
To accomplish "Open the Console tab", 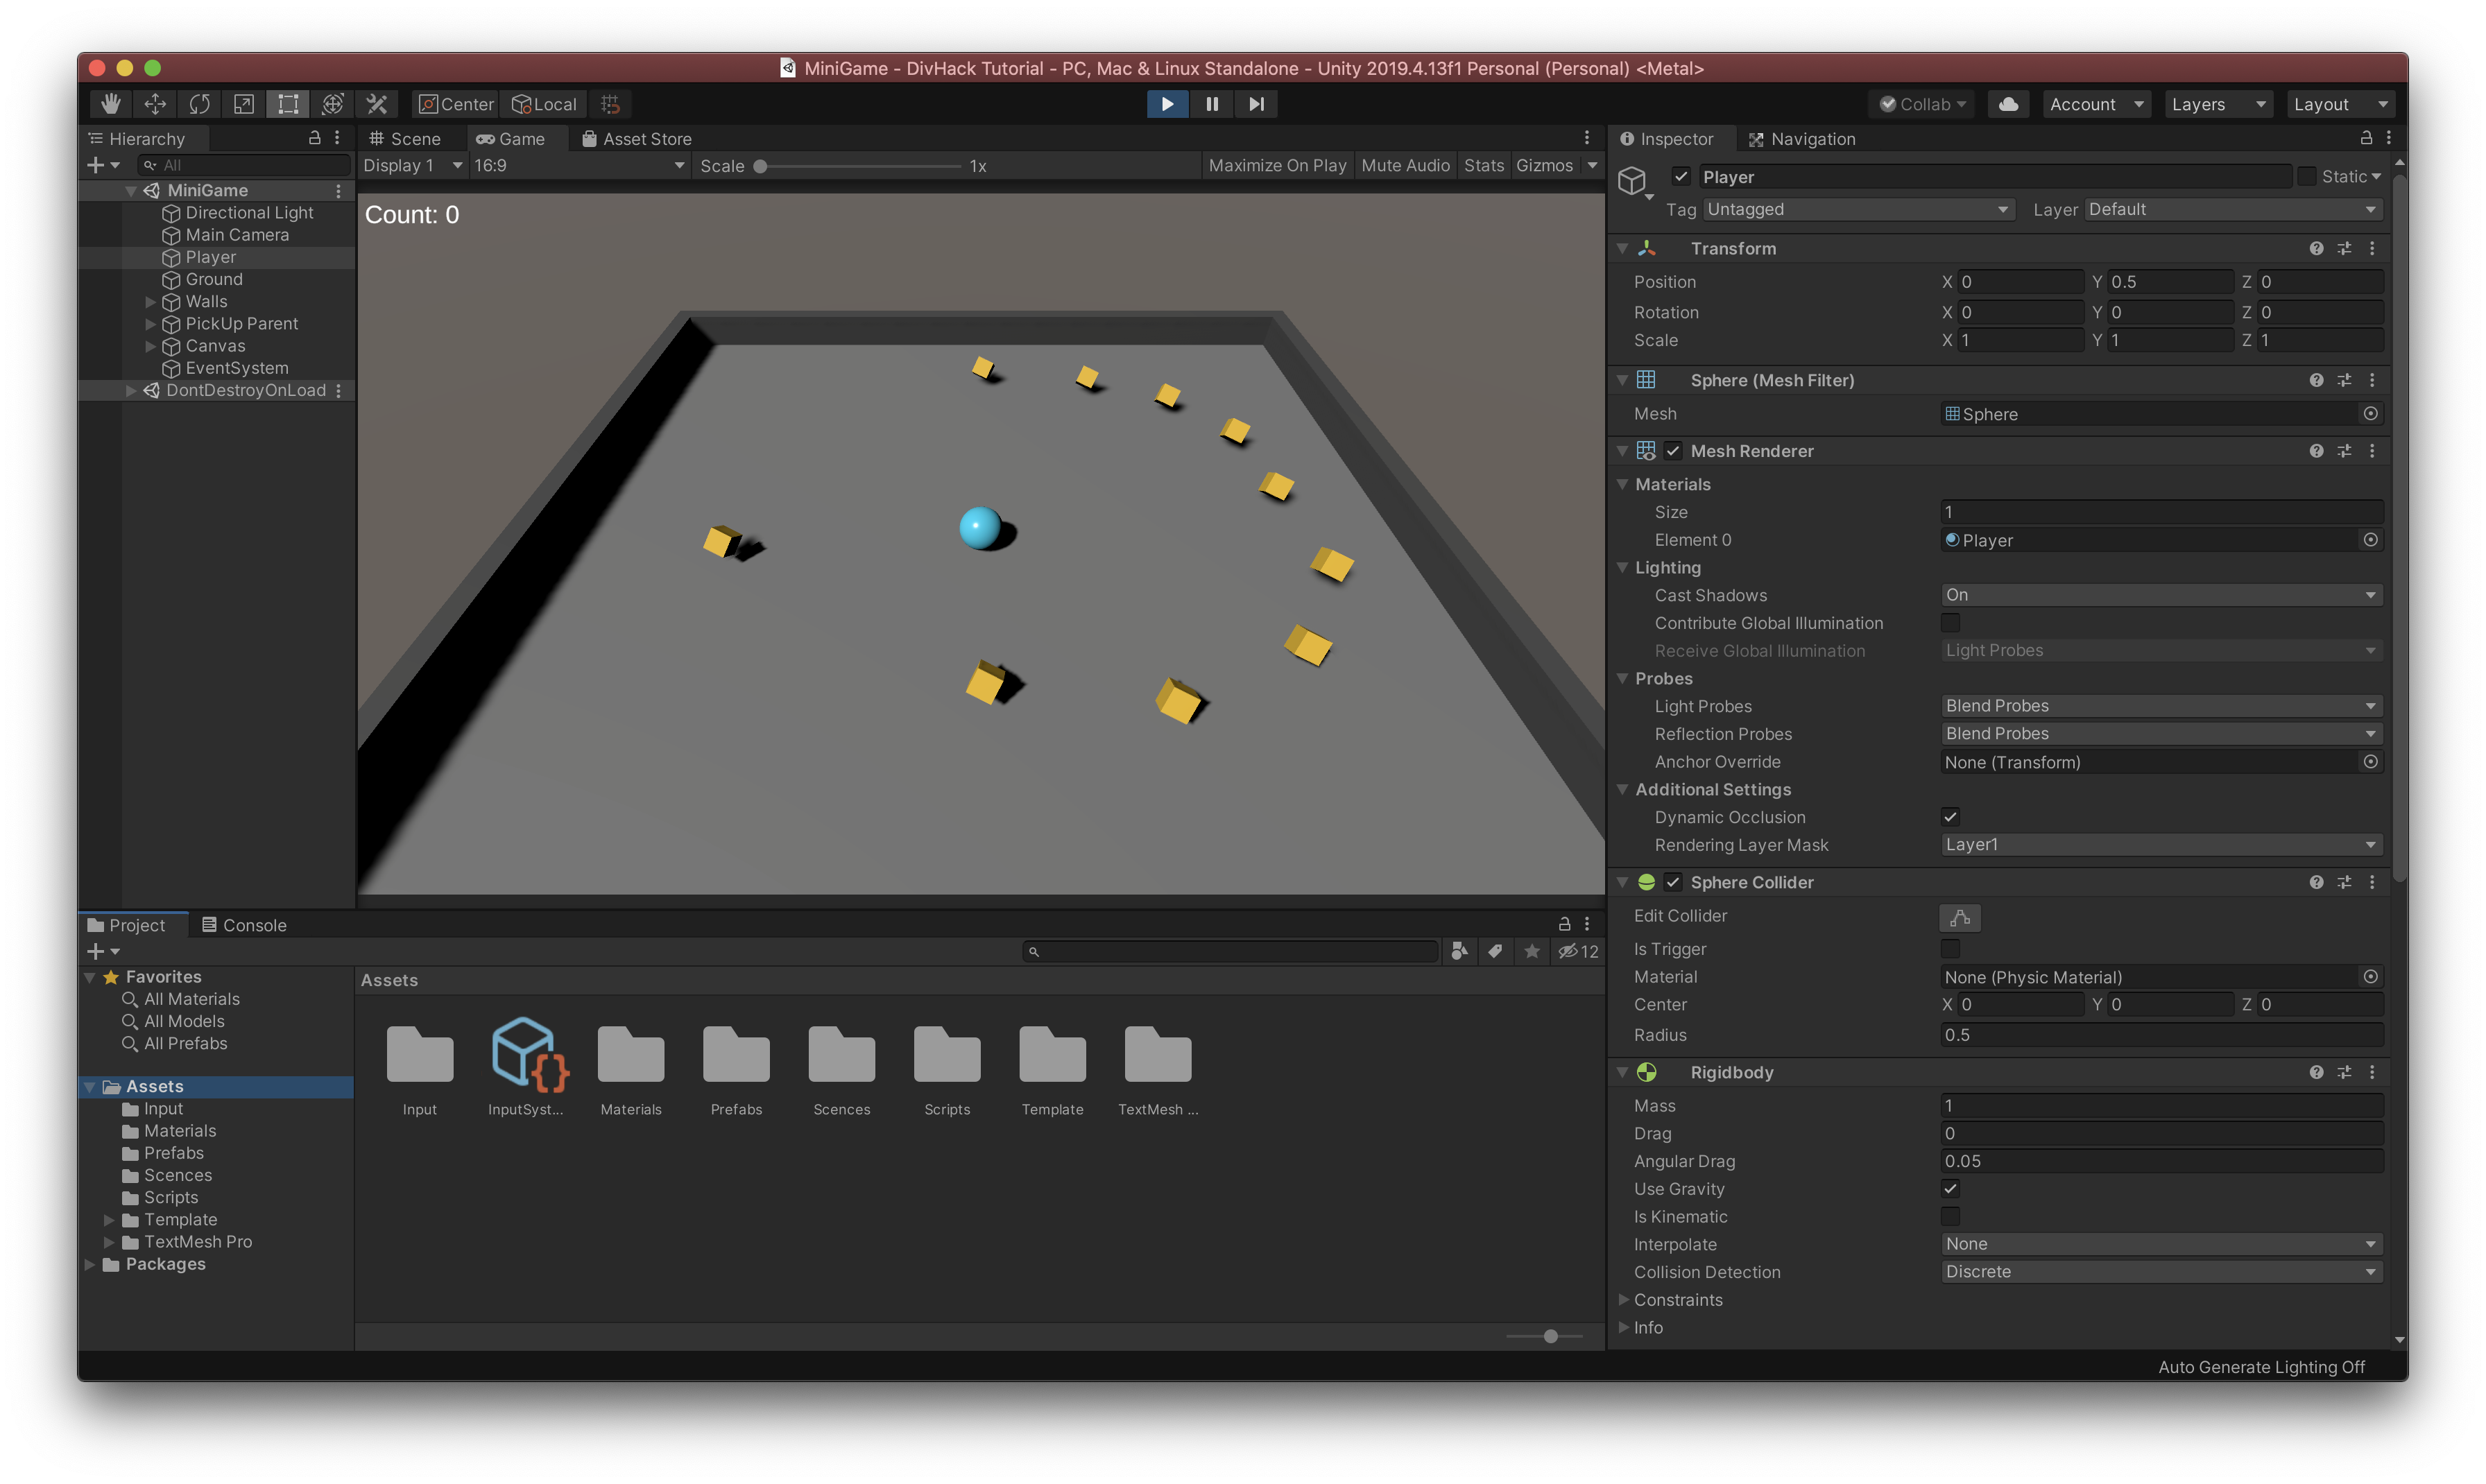I will pos(244,925).
